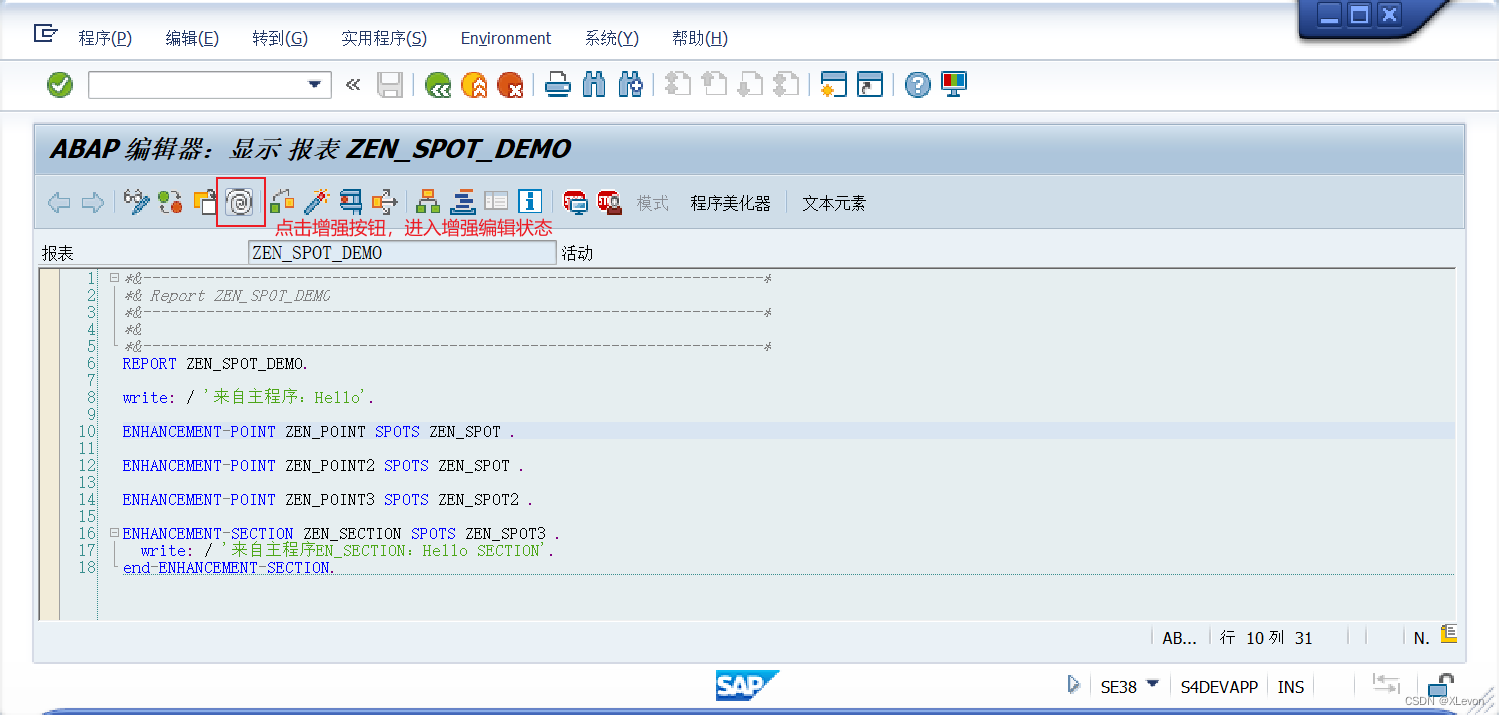The width and height of the screenshot is (1499, 715).
Task: Click the Customize Local Layout monitor icon
Action: (x=953, y=84)
